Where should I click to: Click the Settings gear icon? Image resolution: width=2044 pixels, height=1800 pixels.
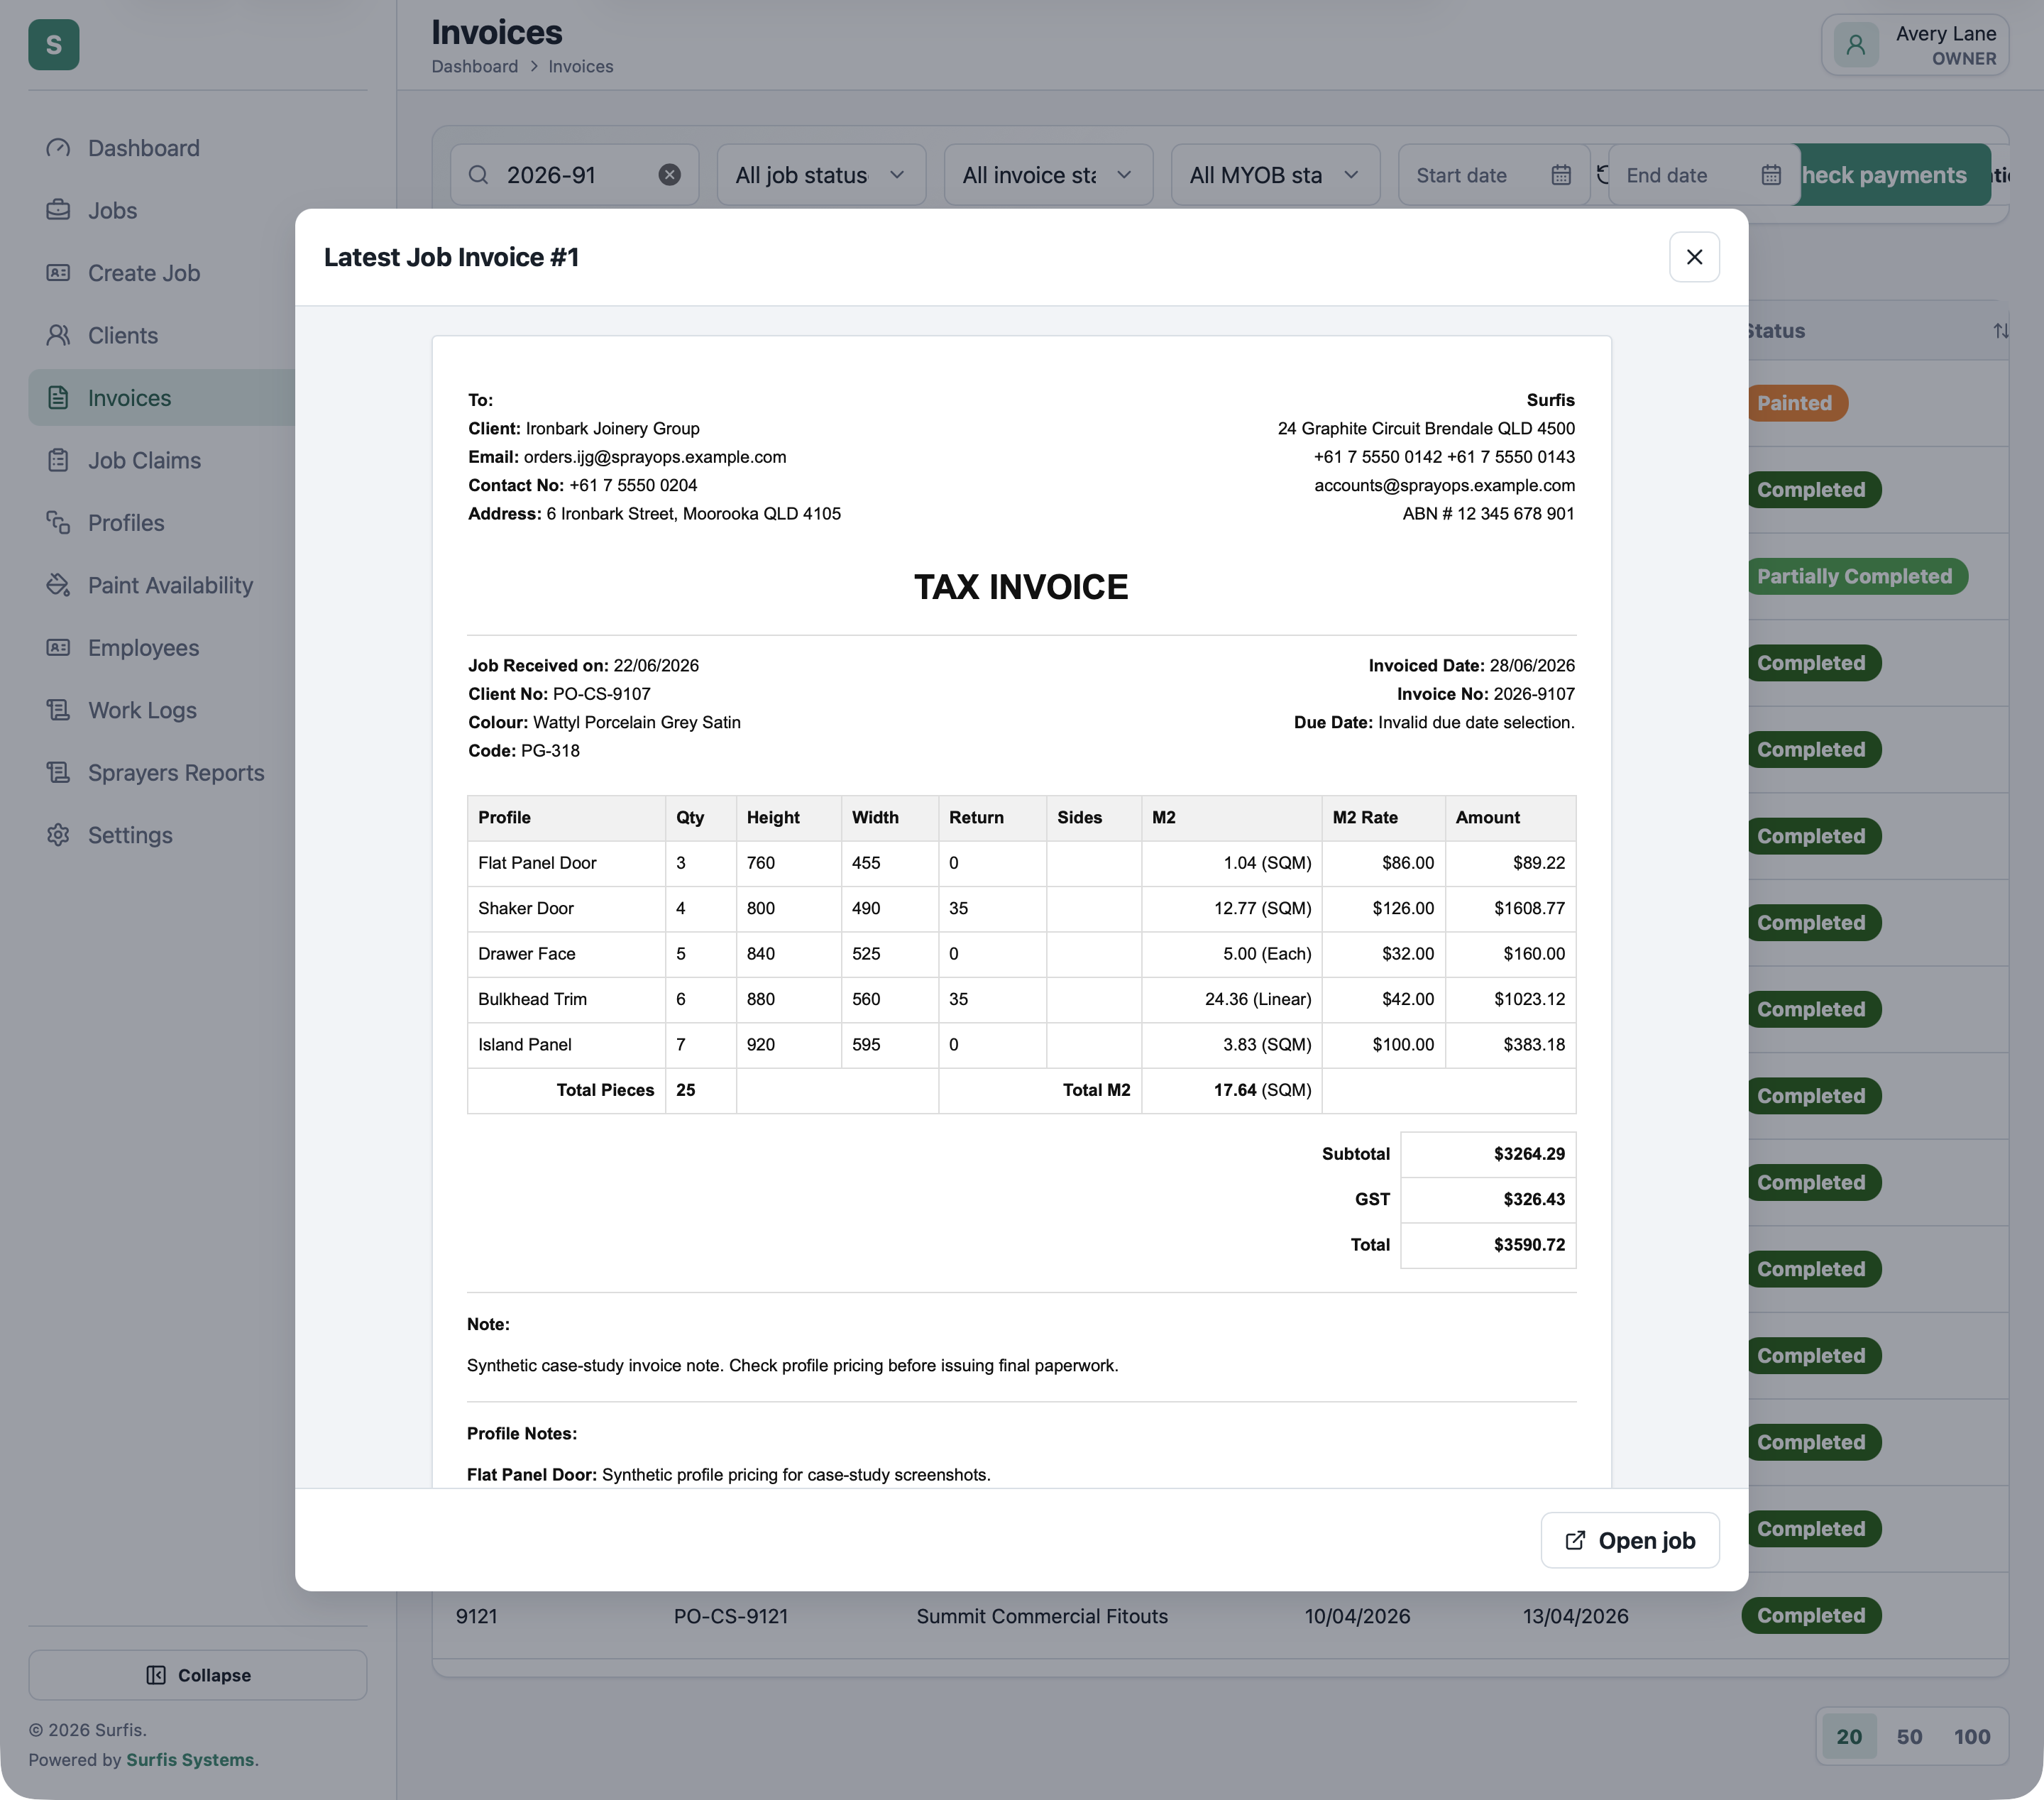pyautogui.click(x=58, y=835)
